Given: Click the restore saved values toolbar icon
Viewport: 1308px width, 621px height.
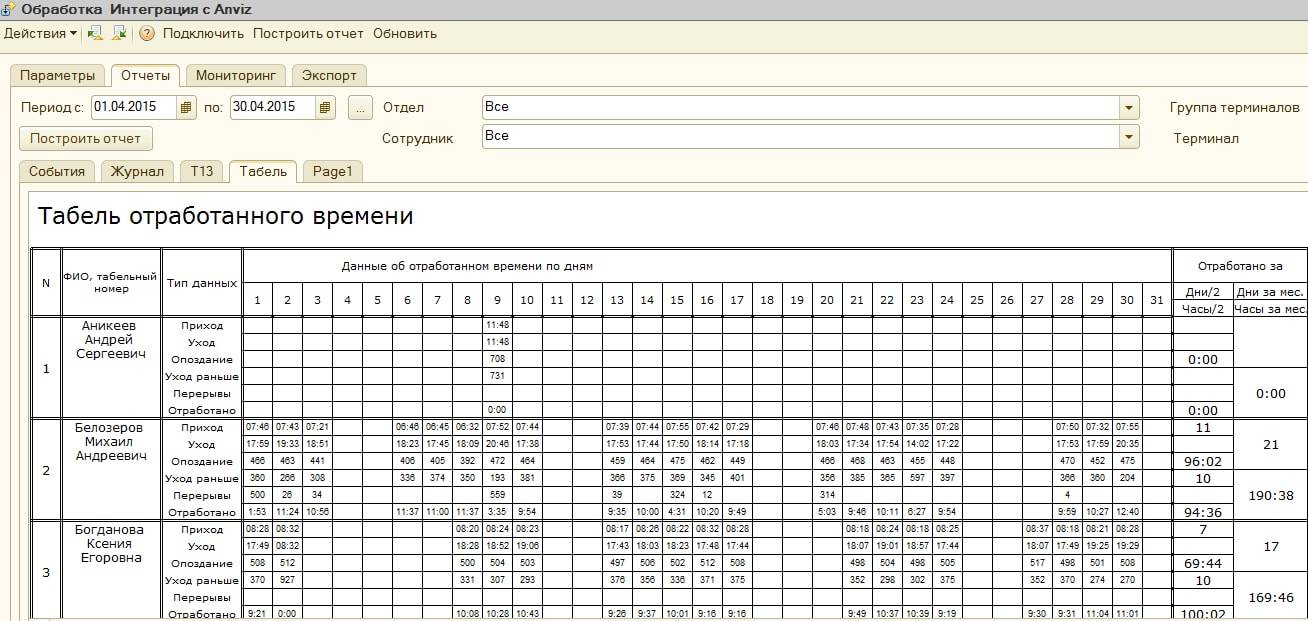Looking at the screenshot, I should pos(96,33).
